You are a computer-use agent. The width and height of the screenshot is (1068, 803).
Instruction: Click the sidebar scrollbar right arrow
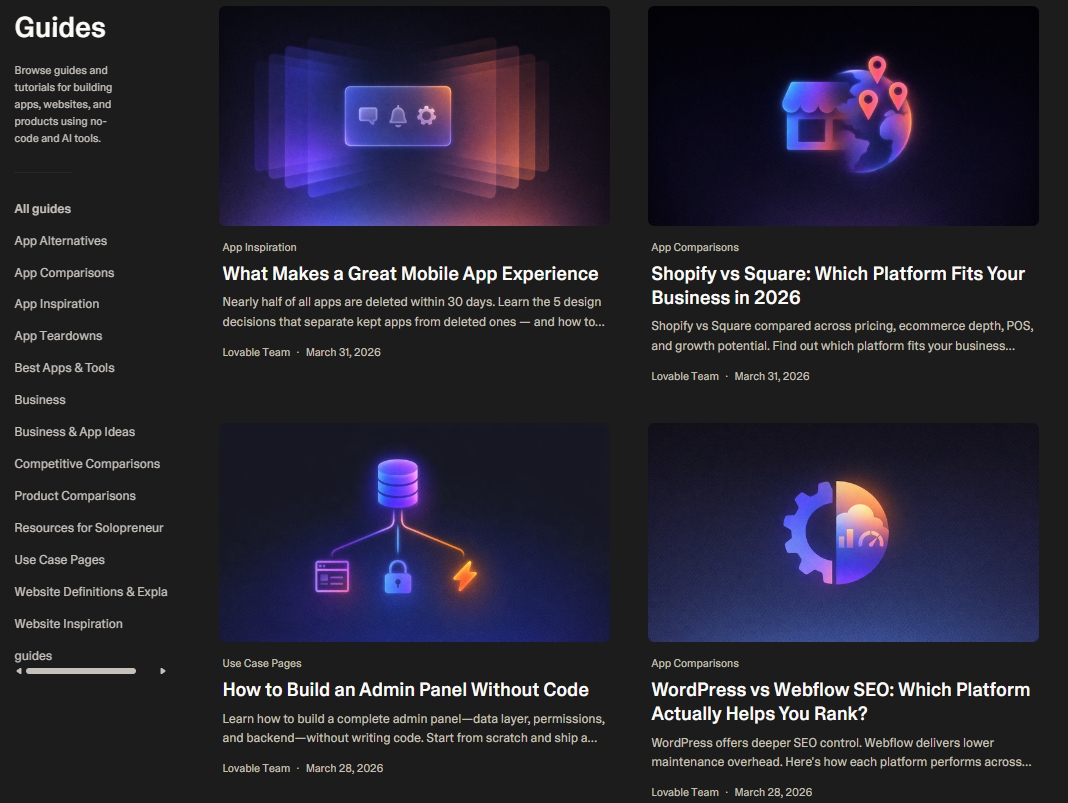162,672
